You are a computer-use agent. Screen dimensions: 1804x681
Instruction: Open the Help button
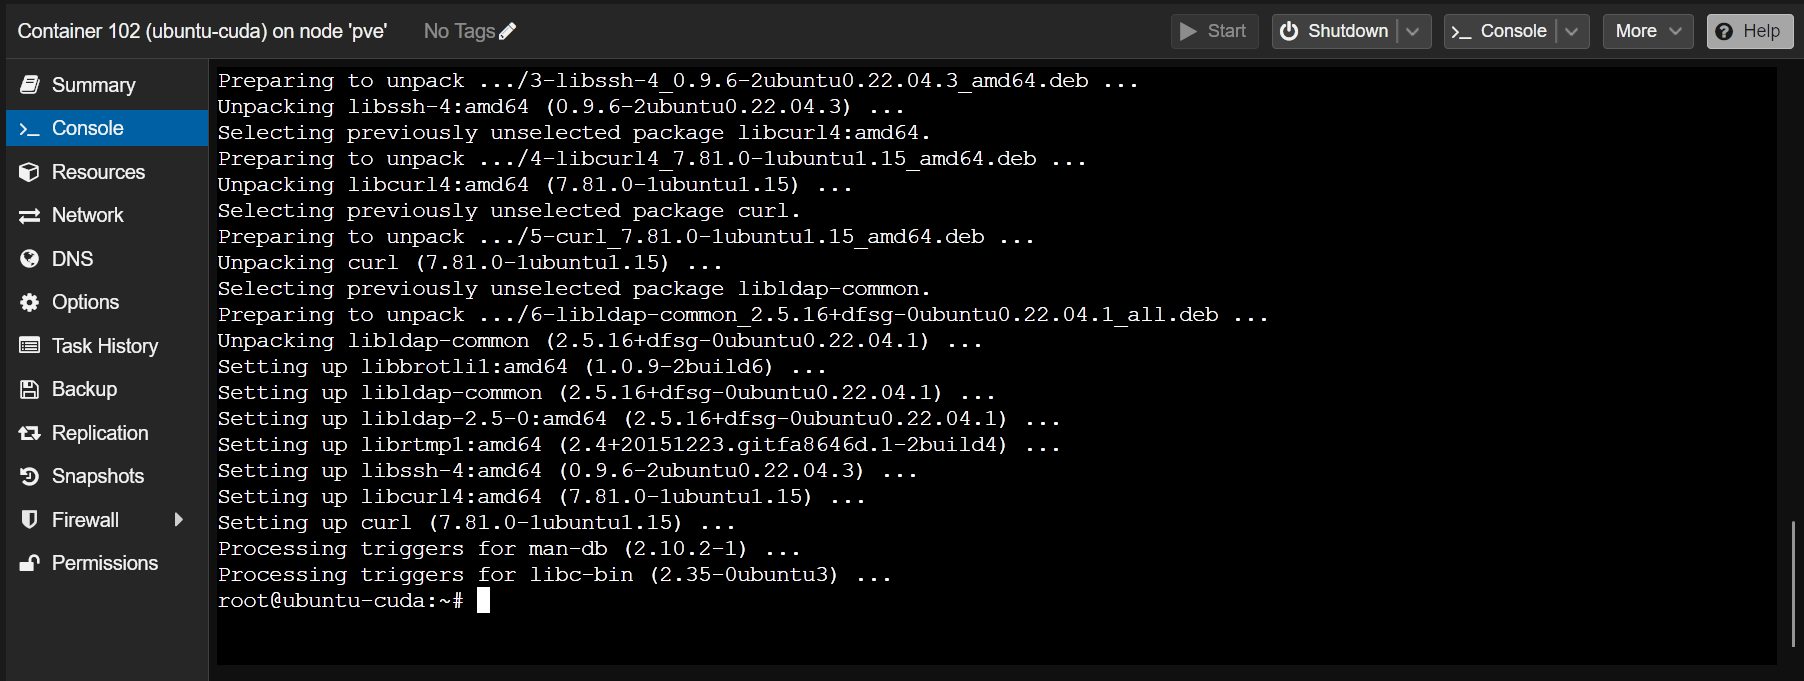(x=1749, y=31)
